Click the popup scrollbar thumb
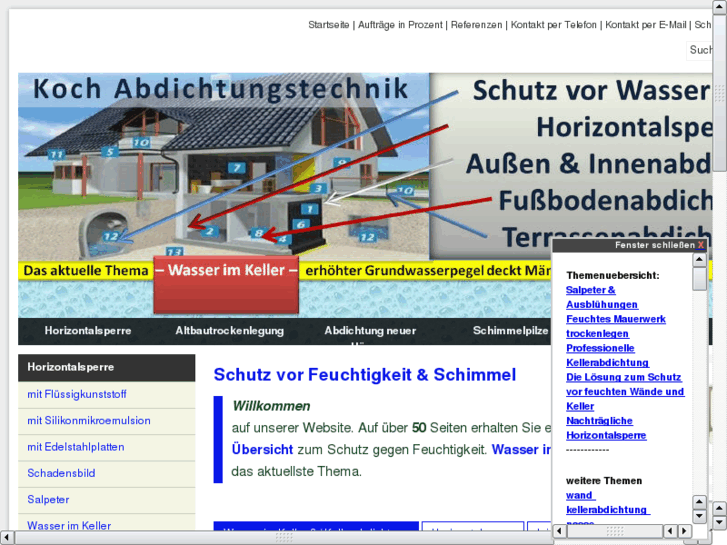Image resolution: width=727 pixels, height=545 pixels. pyautogui.click(x=699, y=279)
